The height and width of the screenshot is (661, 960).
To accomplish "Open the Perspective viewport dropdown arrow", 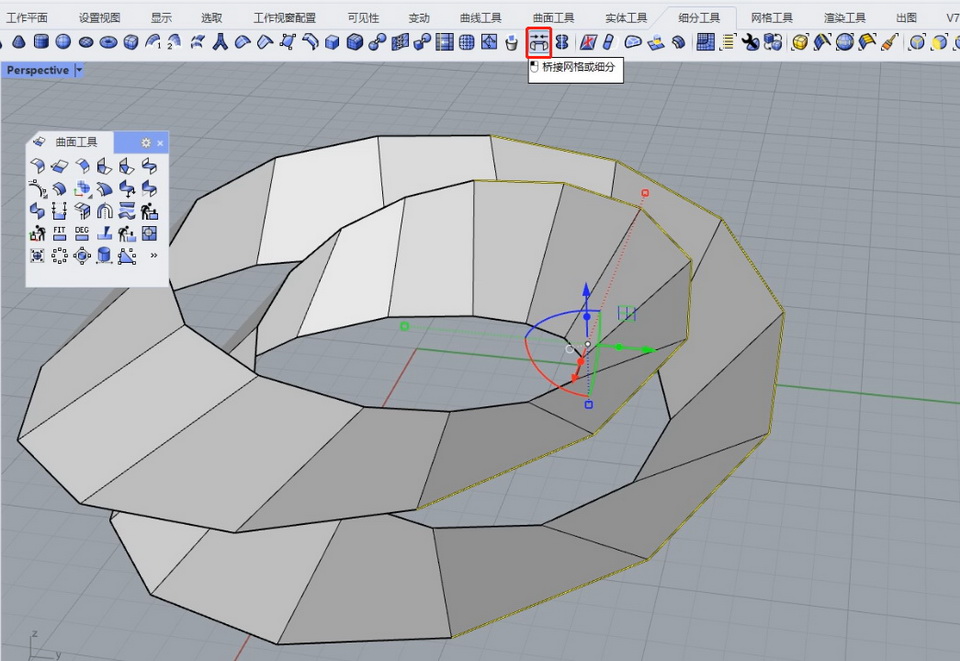I will pyautogui.click(x=80, y=70).
